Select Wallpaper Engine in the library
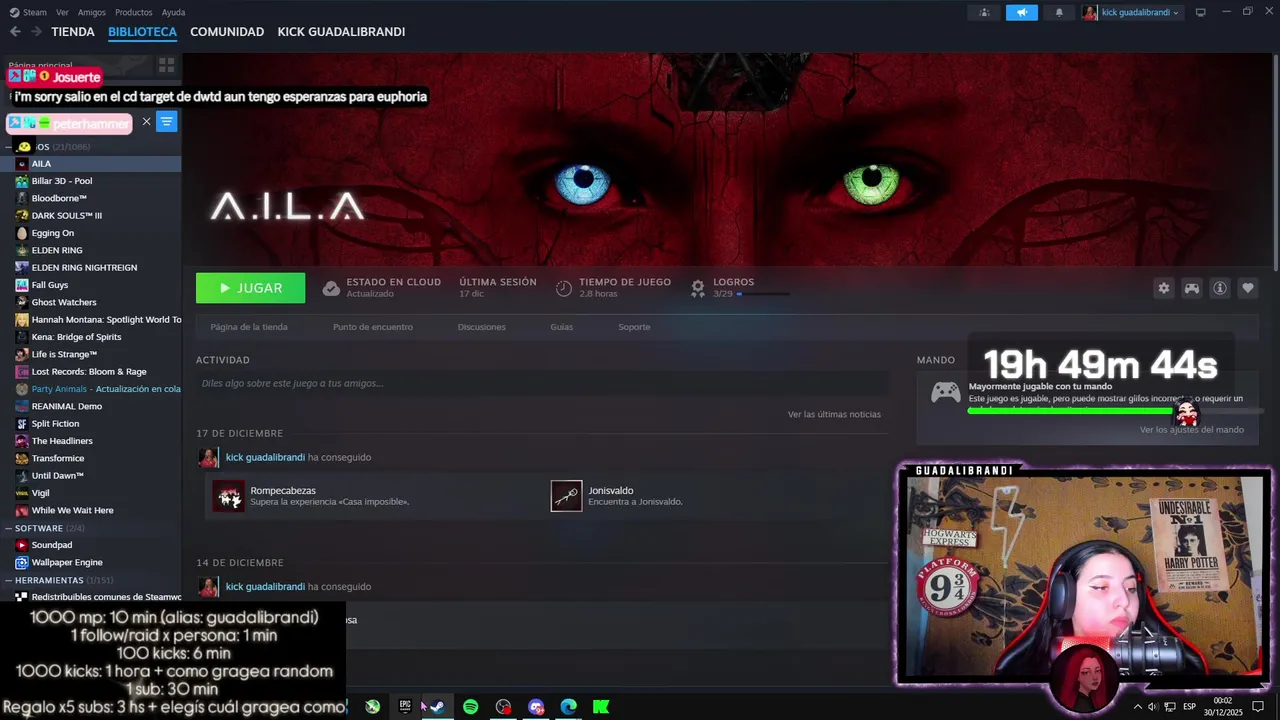The image size is (1280, 720). 90,562
